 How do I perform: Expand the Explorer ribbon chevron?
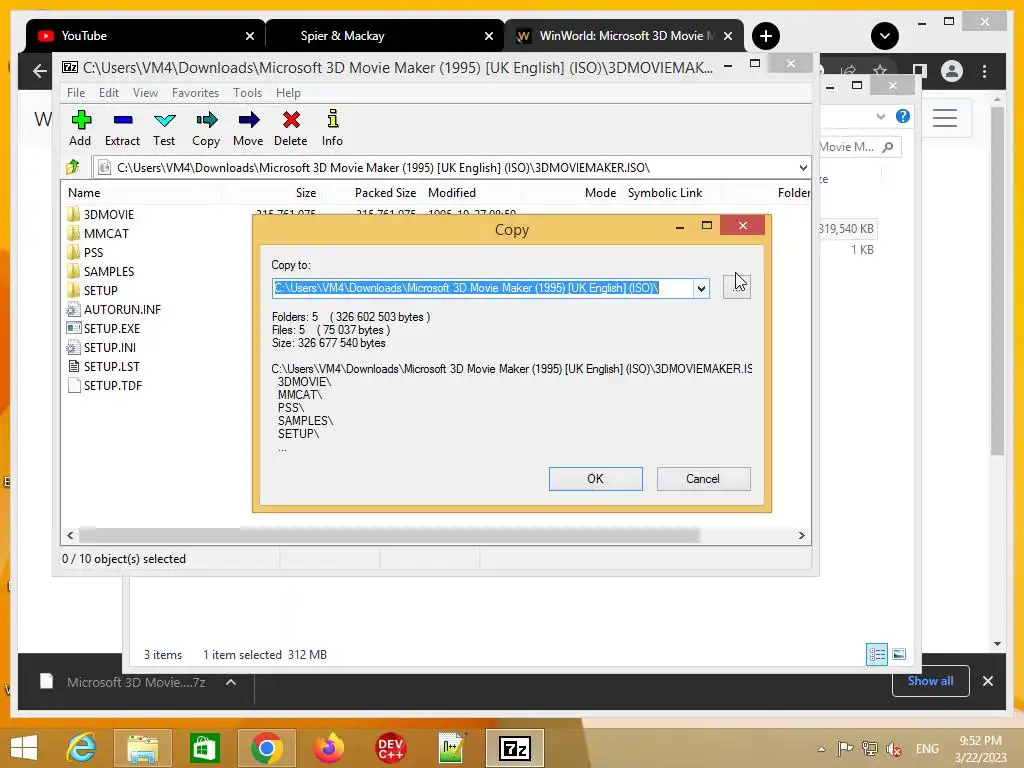click(x=880, y=116)
